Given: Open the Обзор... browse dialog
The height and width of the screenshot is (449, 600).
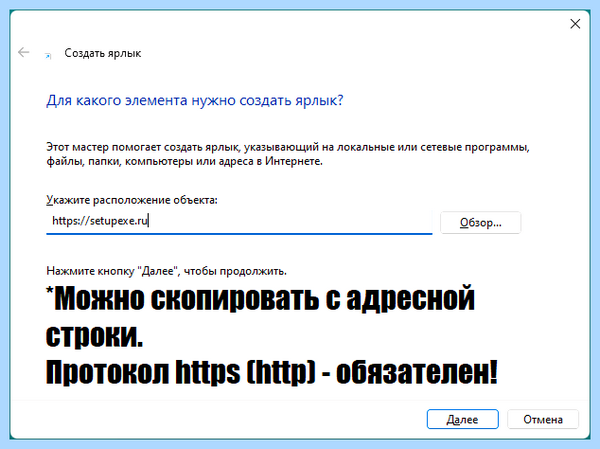Looking at the screenshot, I should point(480,222).
